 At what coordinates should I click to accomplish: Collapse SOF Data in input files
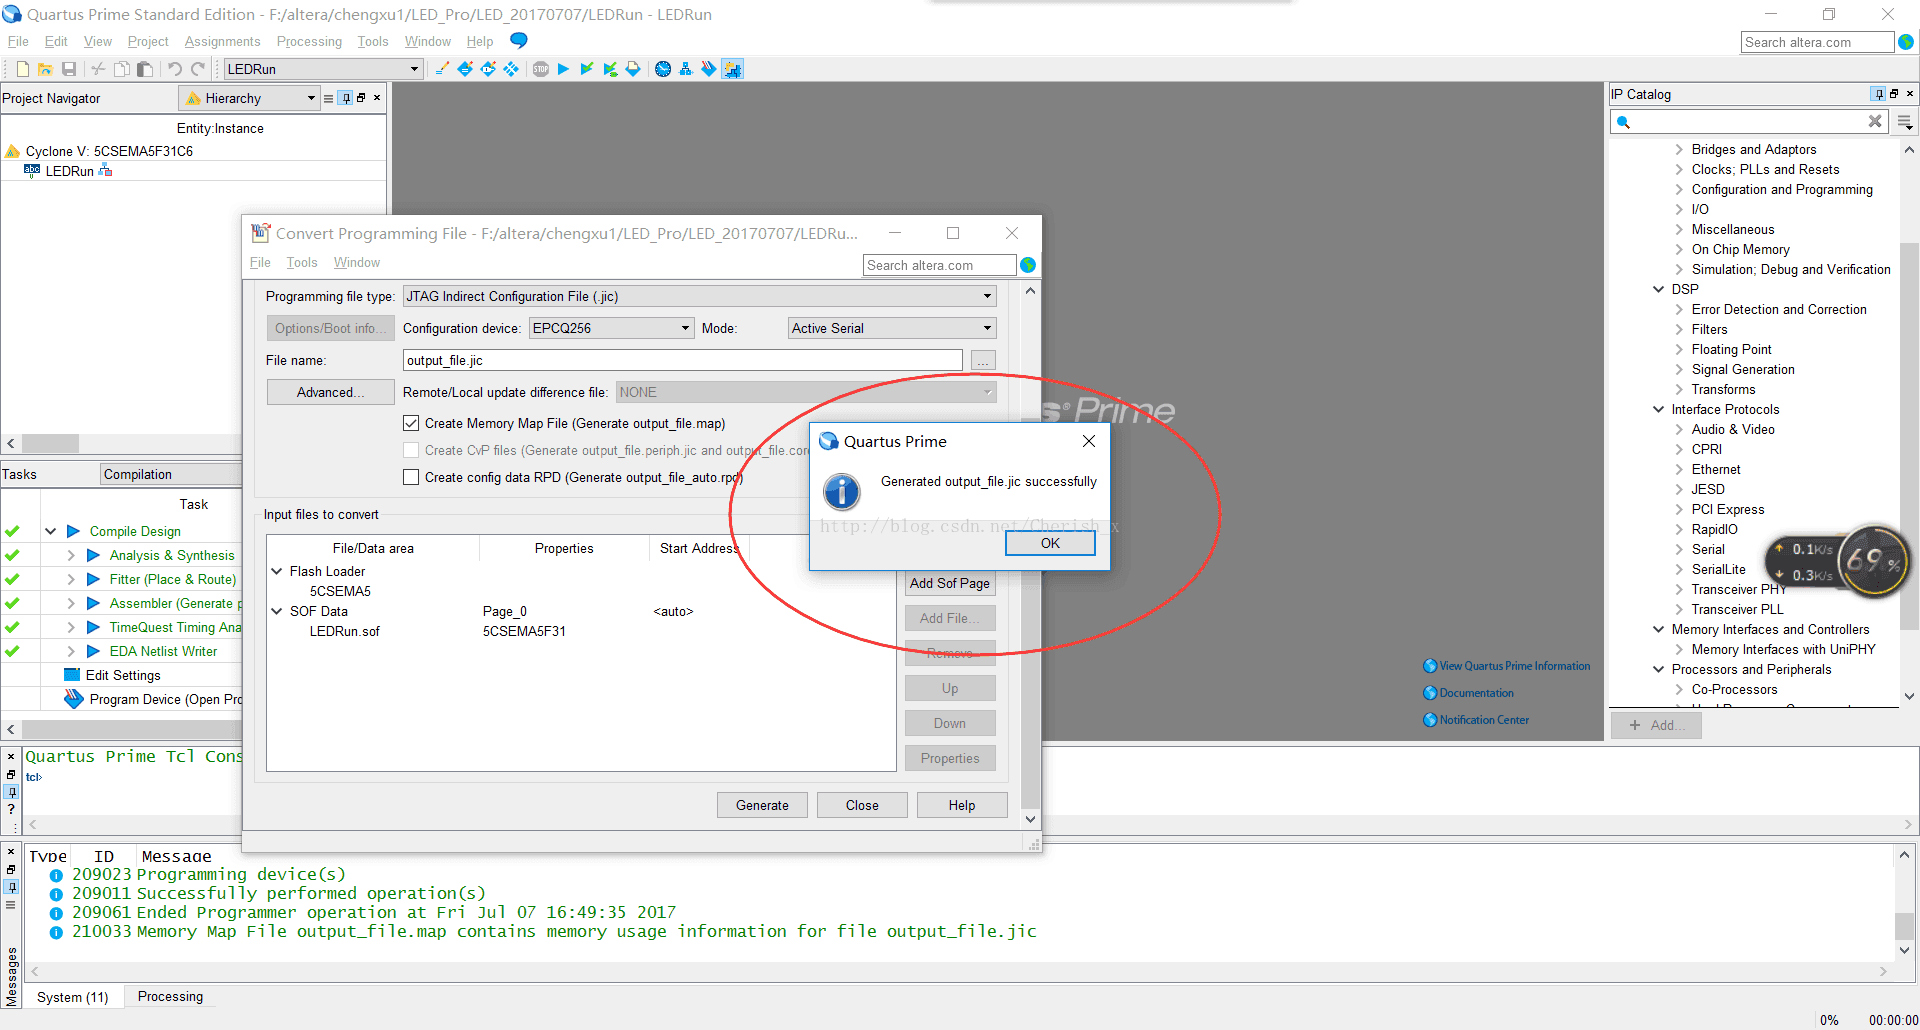click(x=277, y=611)
